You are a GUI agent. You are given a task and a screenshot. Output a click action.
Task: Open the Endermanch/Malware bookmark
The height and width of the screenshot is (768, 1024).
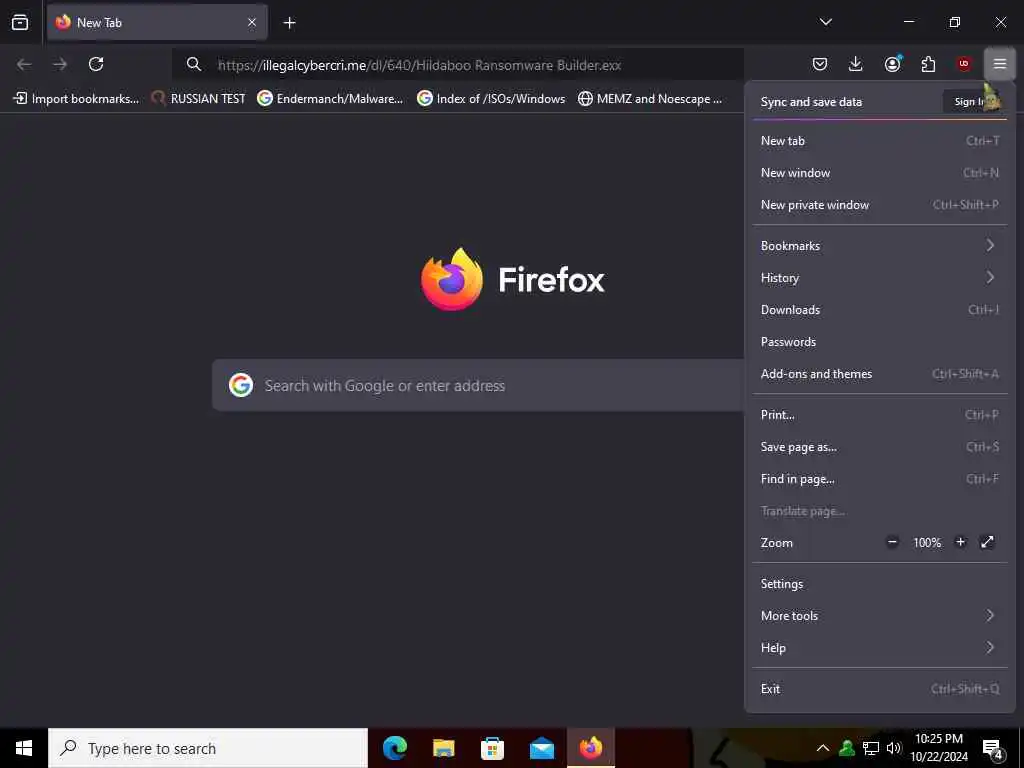(330, 99)
